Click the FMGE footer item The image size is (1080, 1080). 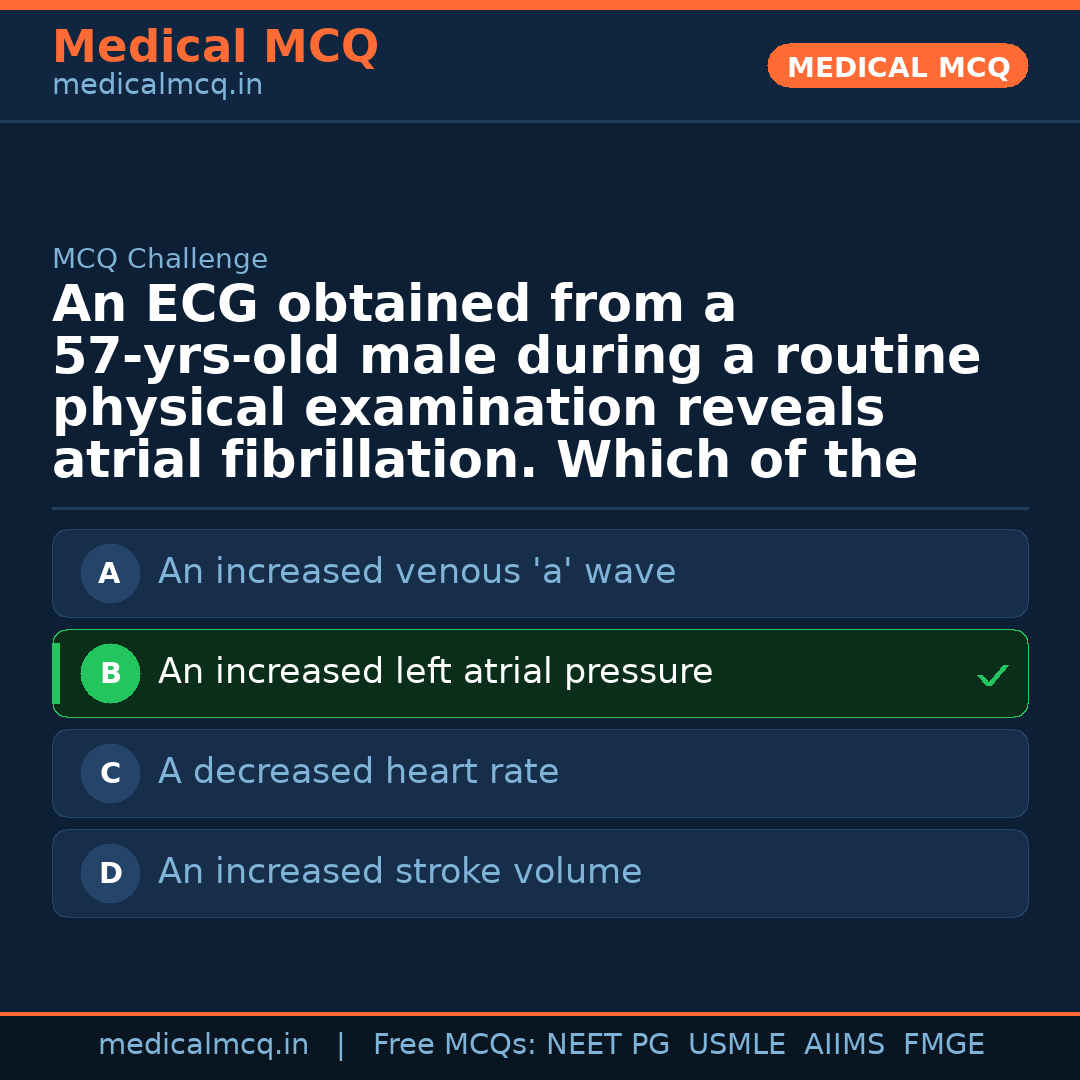click(x=943, y=1045)
